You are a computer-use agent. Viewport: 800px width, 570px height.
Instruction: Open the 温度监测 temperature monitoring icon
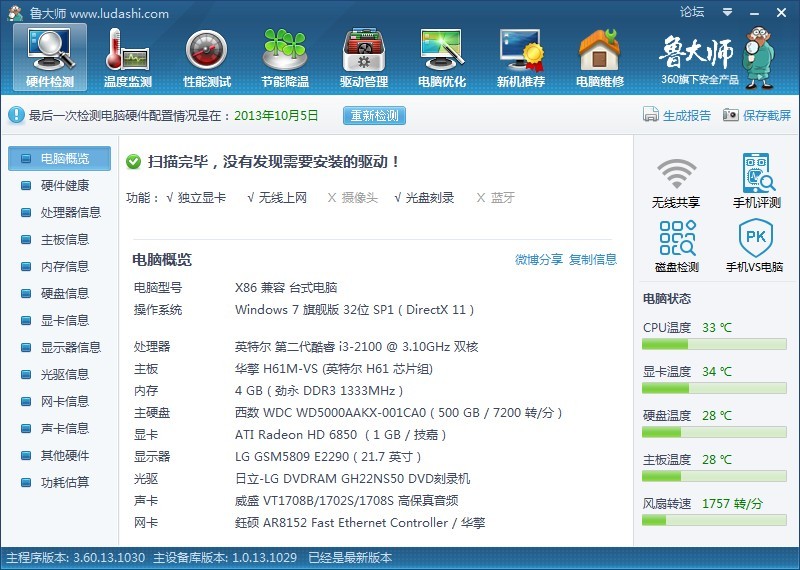[x=128, y=56]
